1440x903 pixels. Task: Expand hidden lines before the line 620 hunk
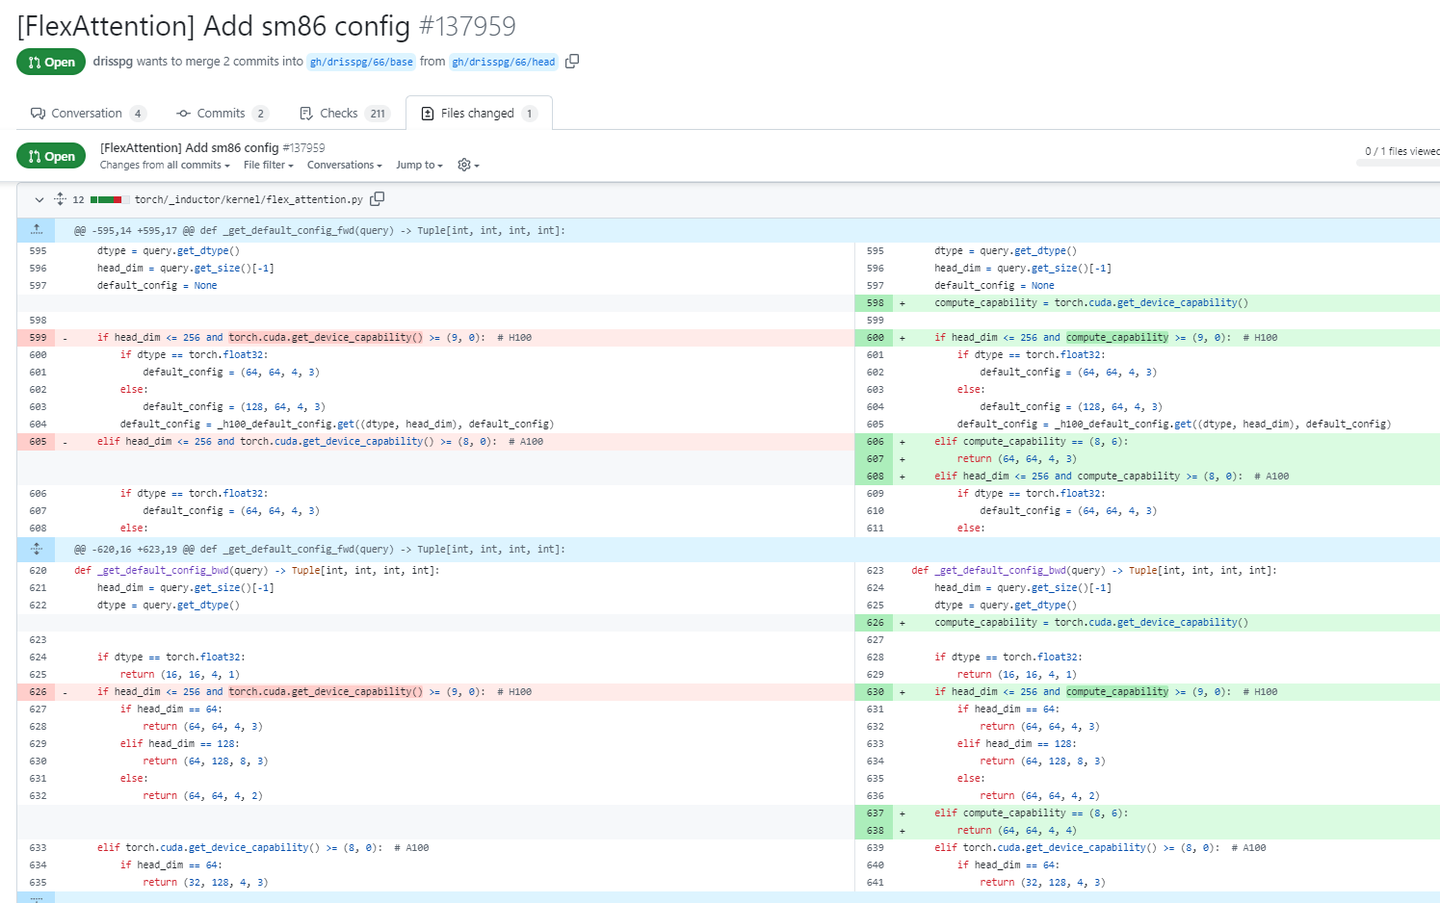36,549
